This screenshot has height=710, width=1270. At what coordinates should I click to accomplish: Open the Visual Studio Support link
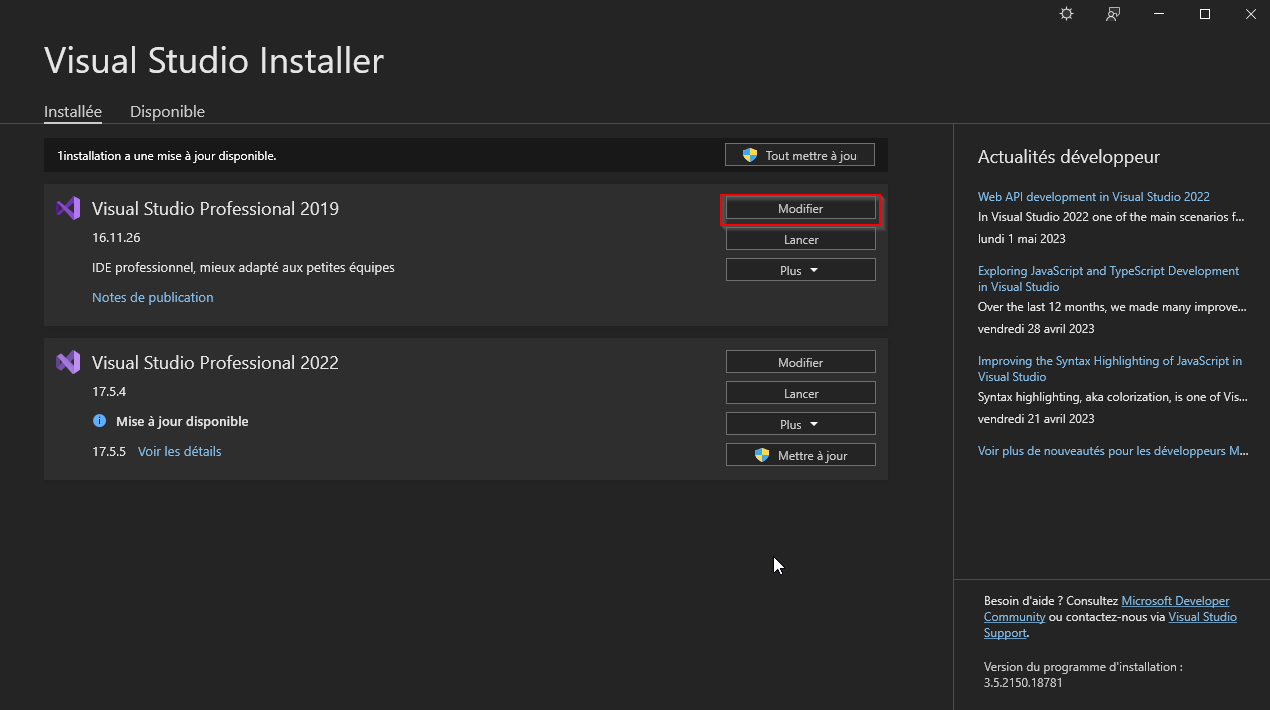tap(1110, 625)
